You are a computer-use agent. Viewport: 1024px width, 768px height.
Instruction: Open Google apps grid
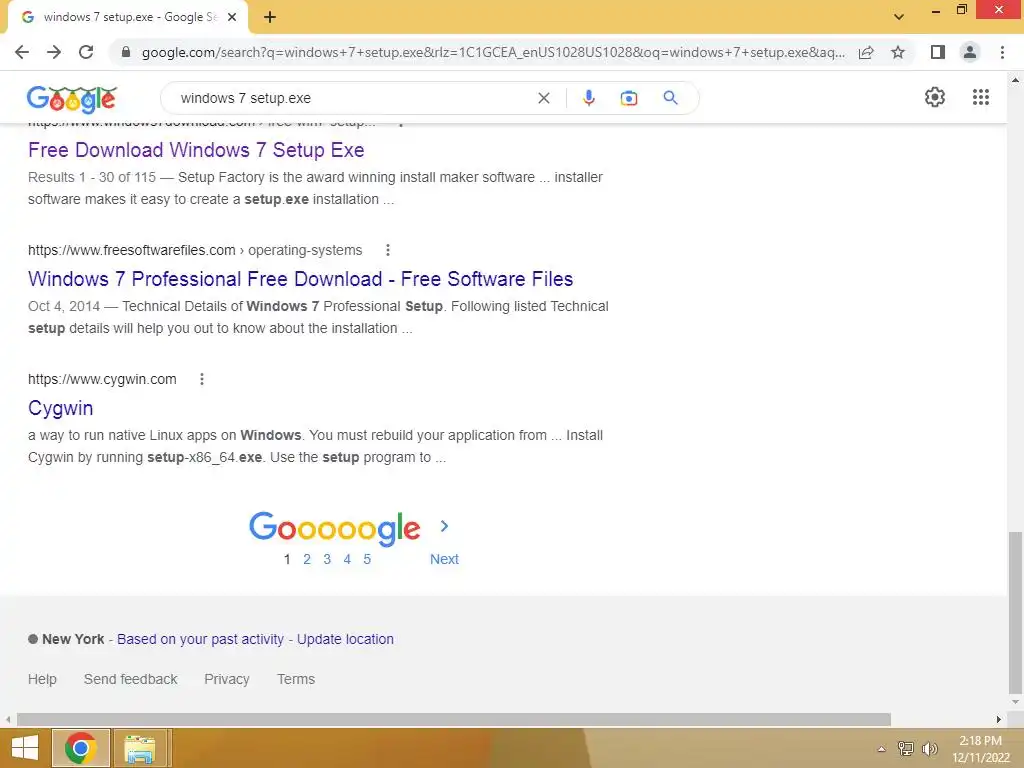tap(981, 97)
